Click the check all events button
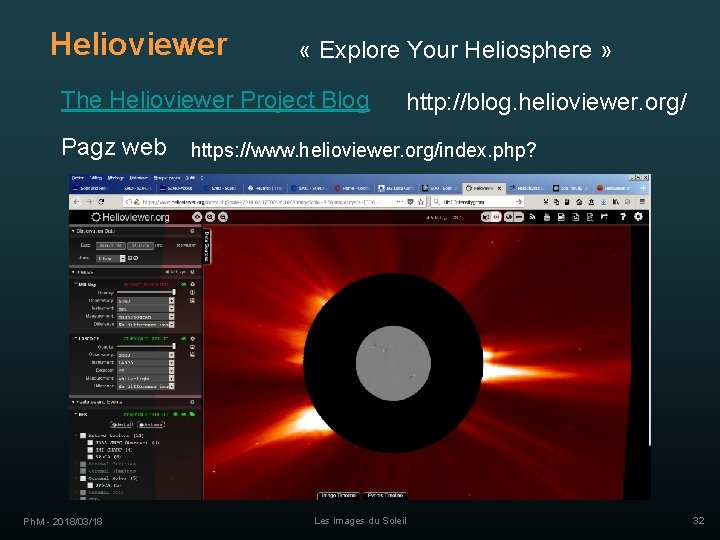This screenshot has width=720, height=540. click(x=122, y=424)
